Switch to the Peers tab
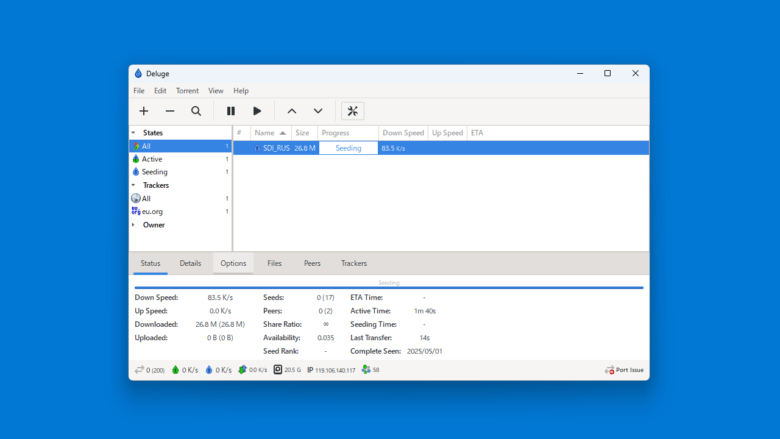The width and height of the screenshot is (780, 439). [312, 263]
